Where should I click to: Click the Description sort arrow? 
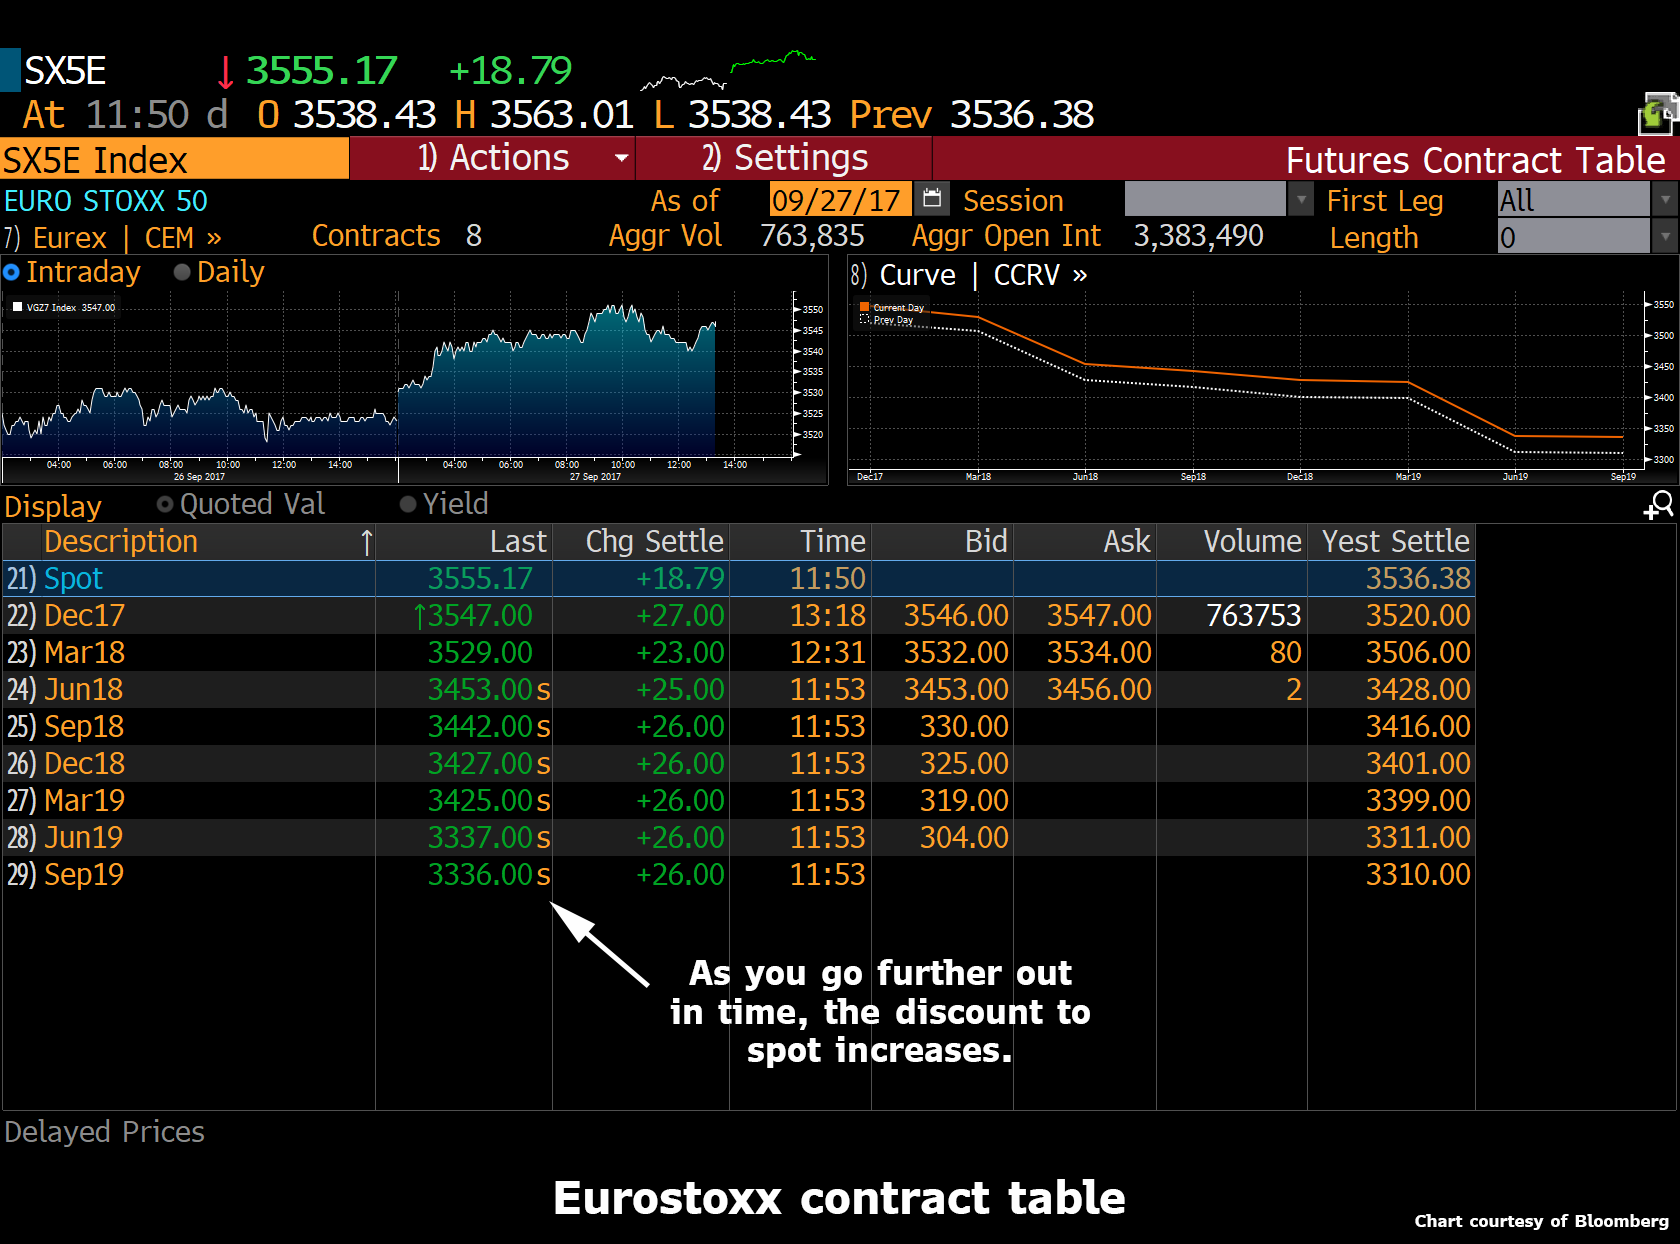point(367,542)
